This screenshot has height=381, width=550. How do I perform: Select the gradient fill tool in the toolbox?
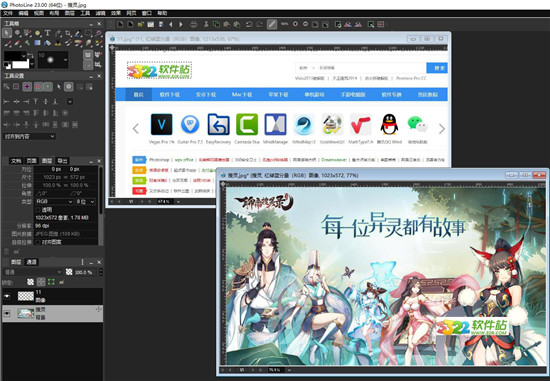tap(37, 43)
